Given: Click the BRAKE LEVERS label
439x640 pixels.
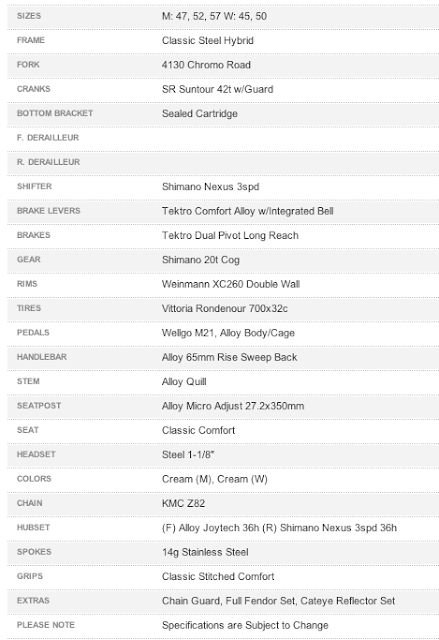Looking at the screenshot, I should click(49, 211).
